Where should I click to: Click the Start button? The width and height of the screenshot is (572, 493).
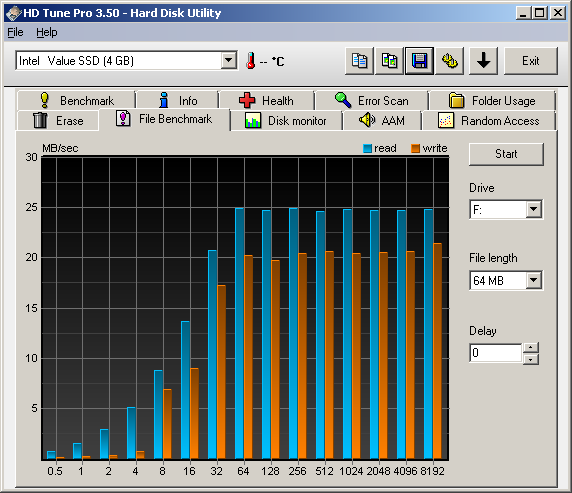pos(506,154)
